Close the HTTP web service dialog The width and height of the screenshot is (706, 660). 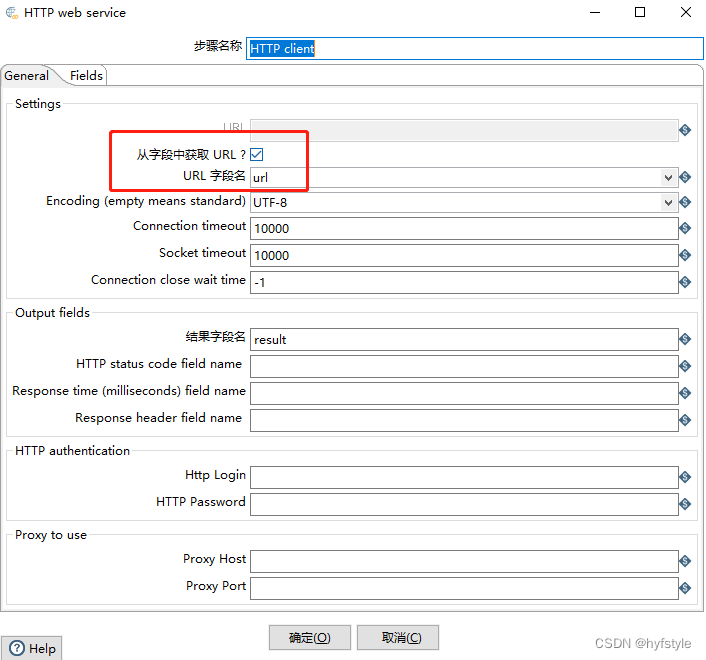pyautogui.click(x=685, y=12)
